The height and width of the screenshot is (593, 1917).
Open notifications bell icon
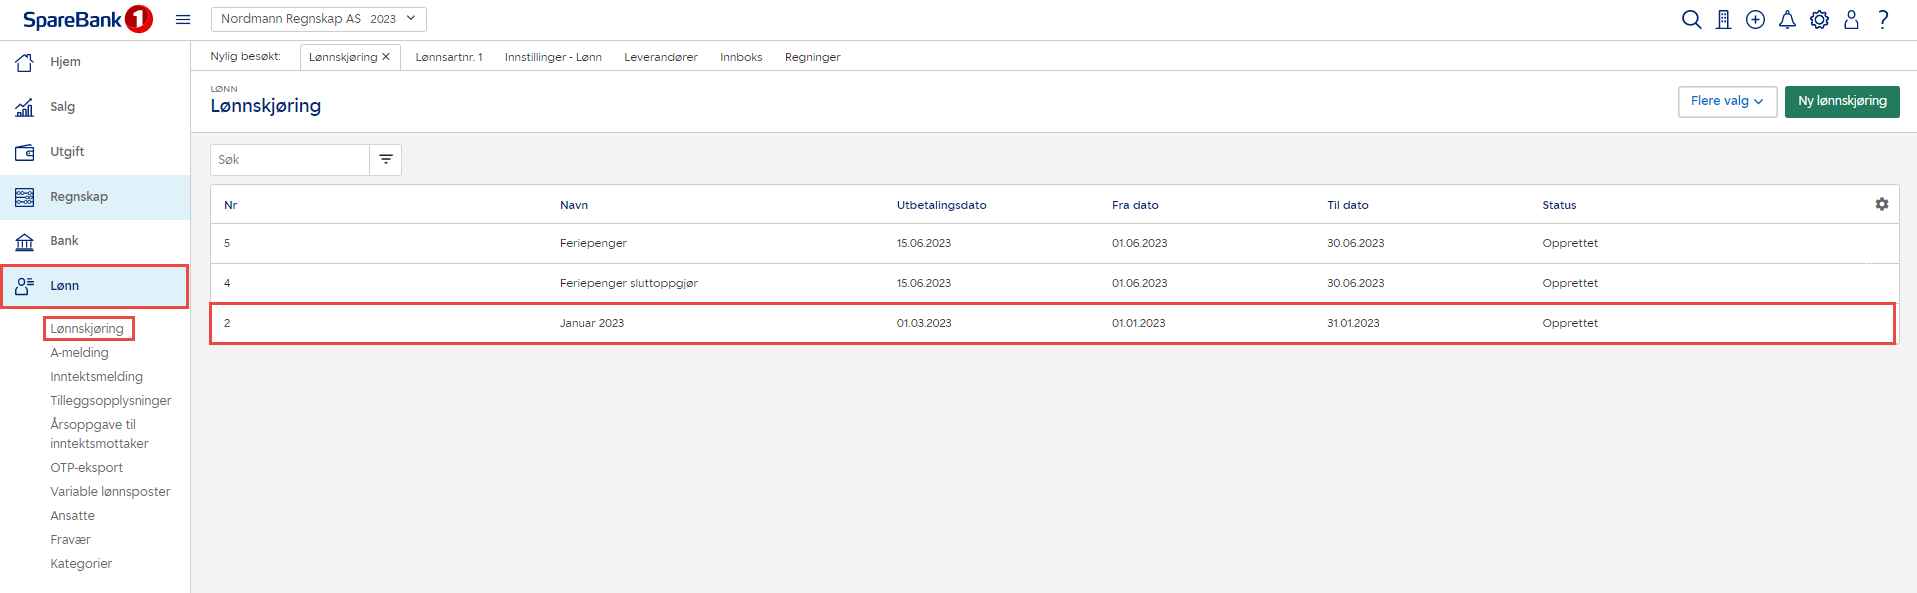tap(1787, 20)
